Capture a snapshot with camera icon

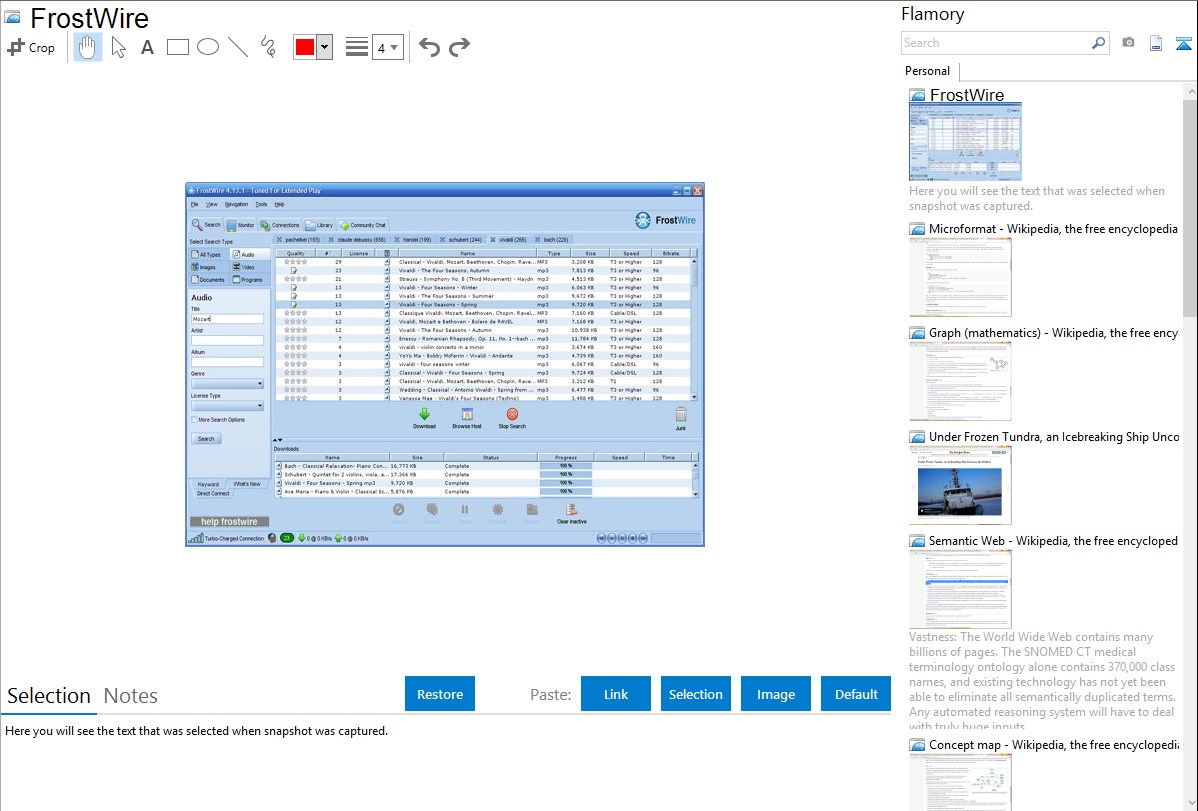pos(1128,43)
